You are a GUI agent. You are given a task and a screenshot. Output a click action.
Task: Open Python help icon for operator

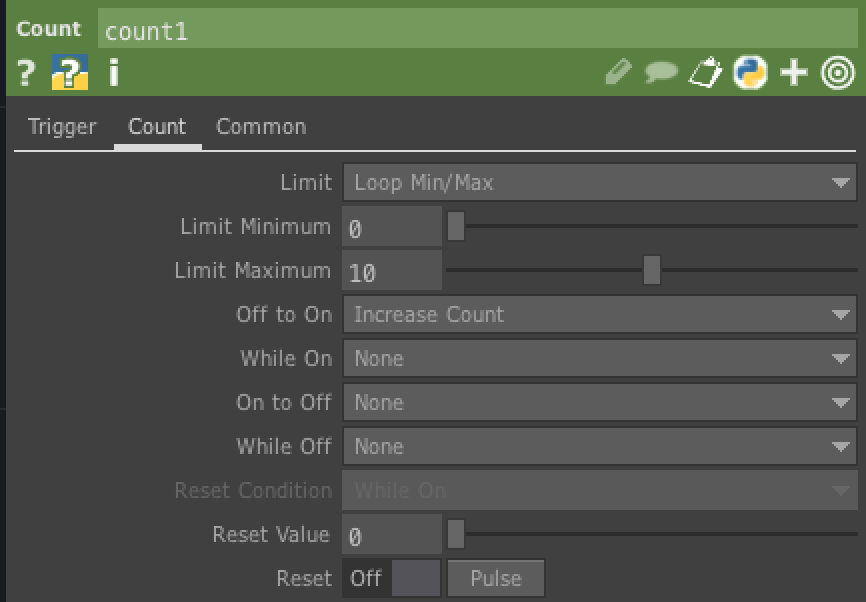[70, 73]
